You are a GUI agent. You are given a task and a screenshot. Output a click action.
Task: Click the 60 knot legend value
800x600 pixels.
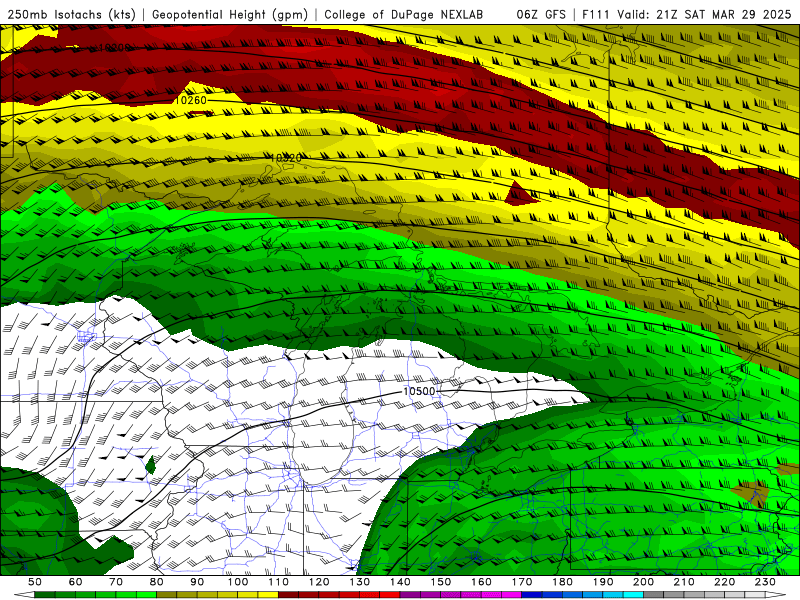[75, 582]
